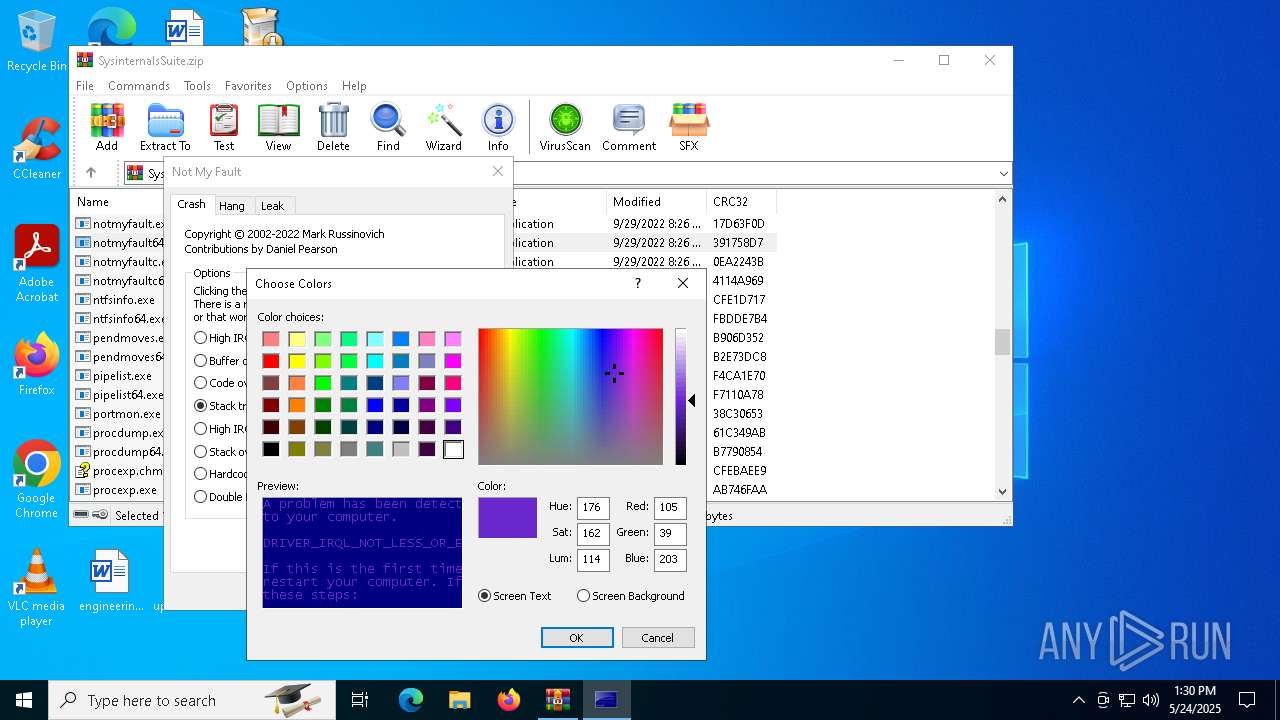This screenshot has width=1280, height=720.
Task: Open Adobe Acrobat desktop shortcut
Action: [x=36, y=263]
